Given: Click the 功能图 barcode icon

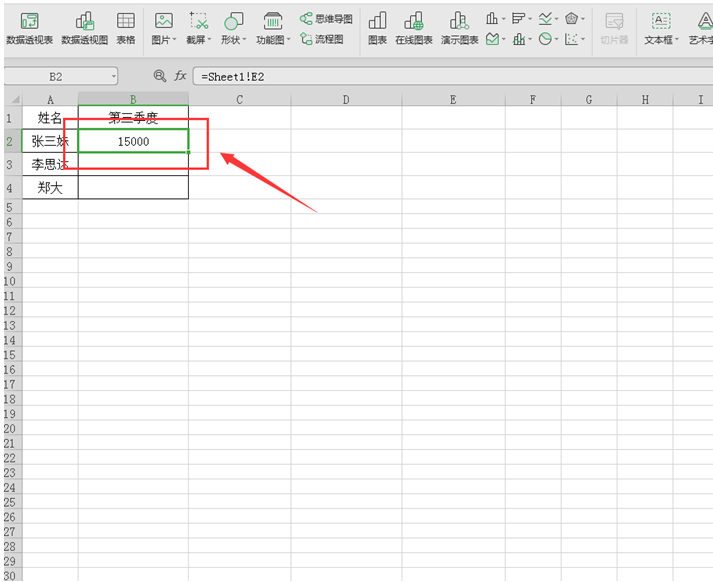Looking at the screenshot, I should click(273, 21).
